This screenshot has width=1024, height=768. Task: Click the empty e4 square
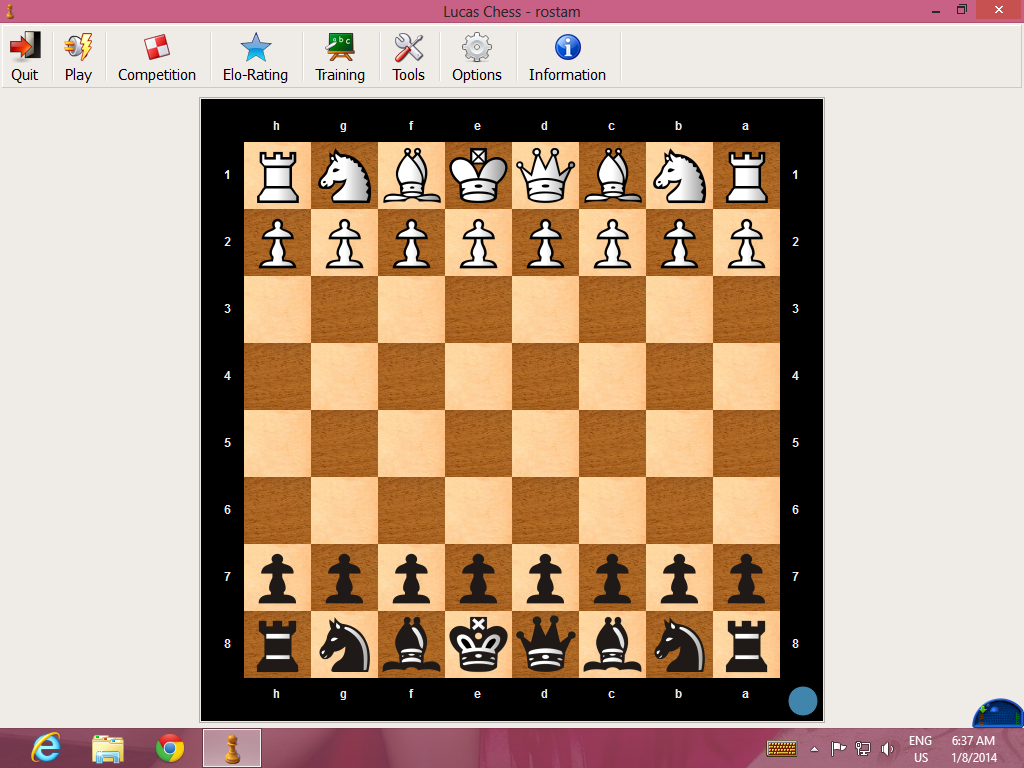point(478,376)
